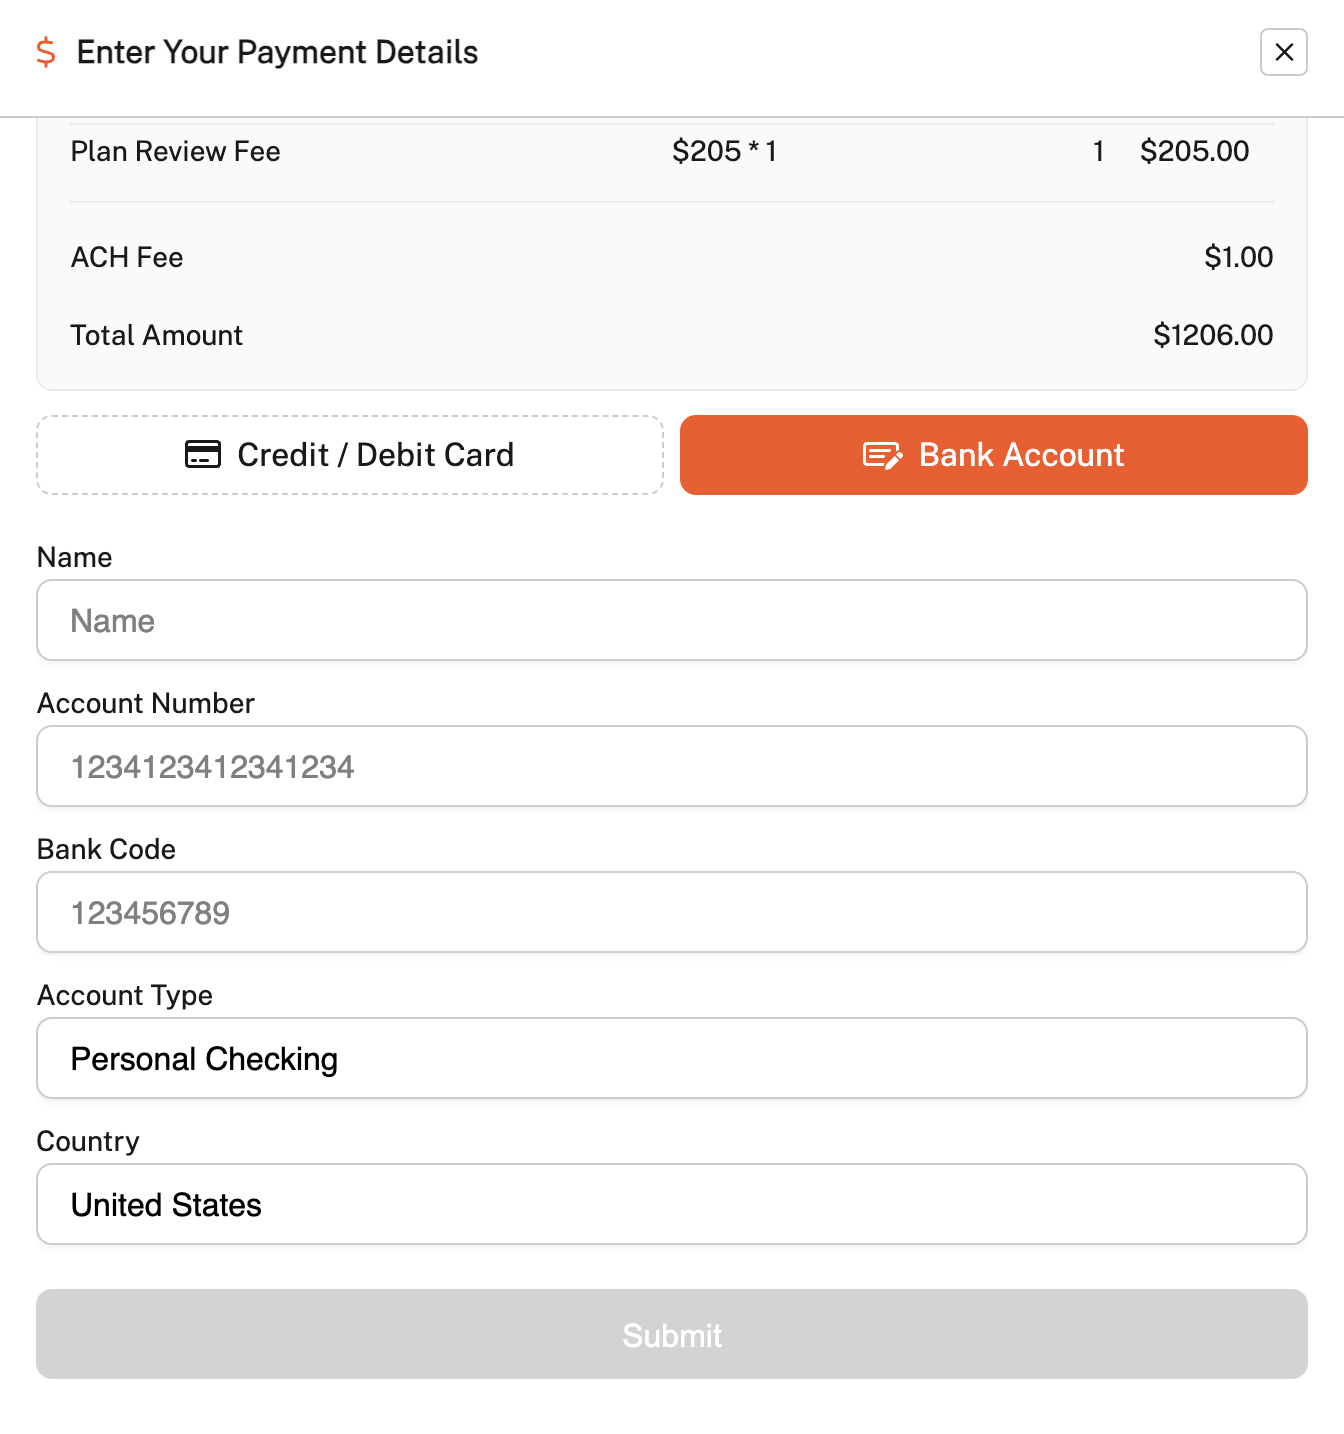Click the bank account pencil icon
Viewport: 1344px width, 1434px height.
pyautogui.click(x=882, y=456)
